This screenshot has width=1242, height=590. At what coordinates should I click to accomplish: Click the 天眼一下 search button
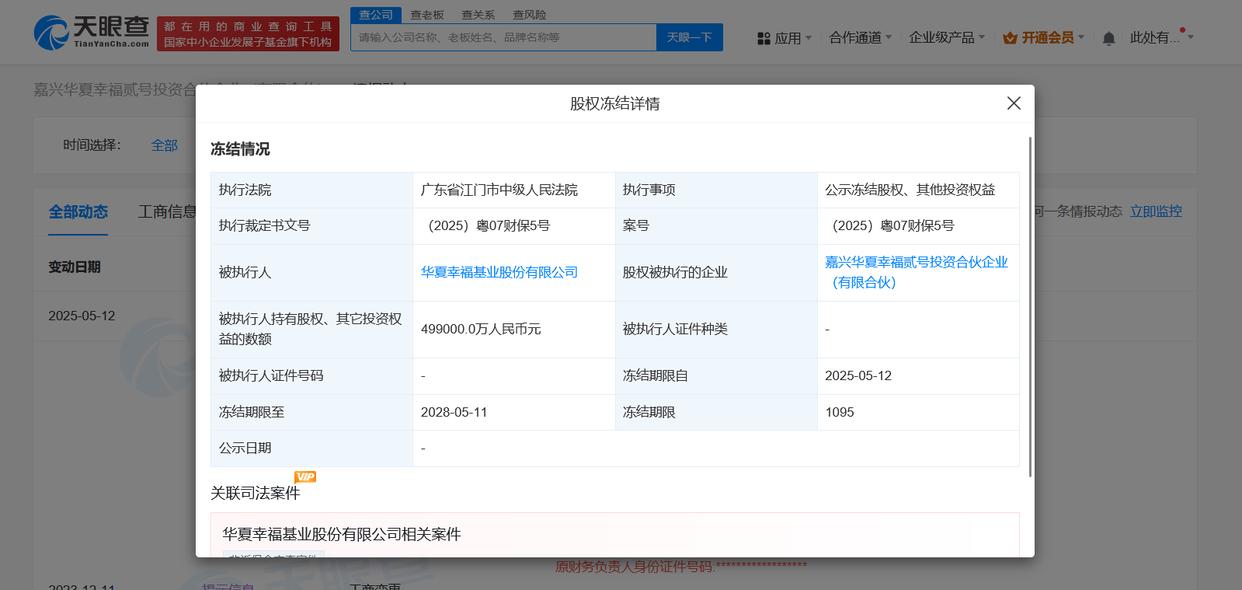689,37
